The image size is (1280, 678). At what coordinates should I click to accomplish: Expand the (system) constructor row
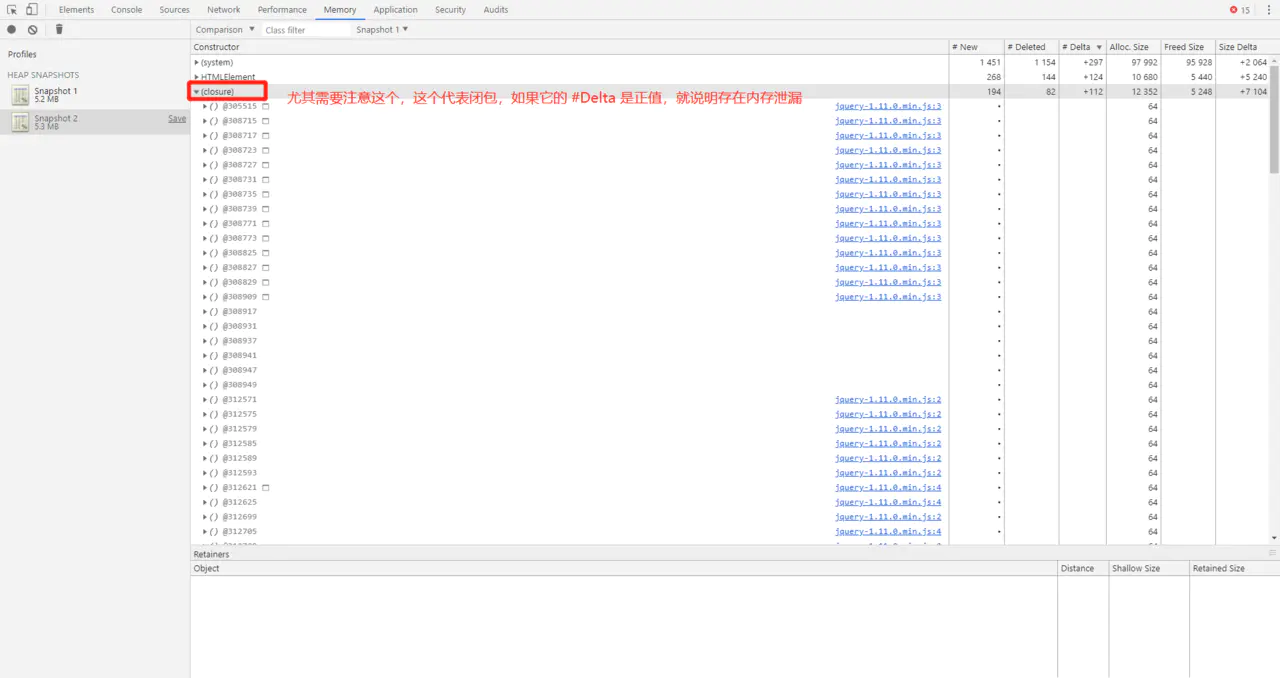(x=197, y=62)
